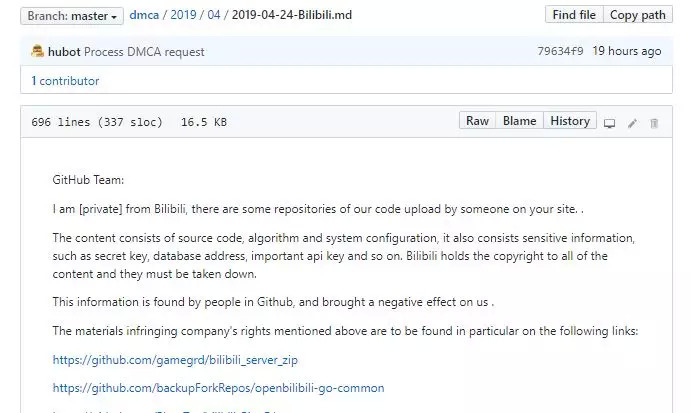Open file in GitHub Desktop icon
This screenshot has width=691, height=413.
[609, 123]
